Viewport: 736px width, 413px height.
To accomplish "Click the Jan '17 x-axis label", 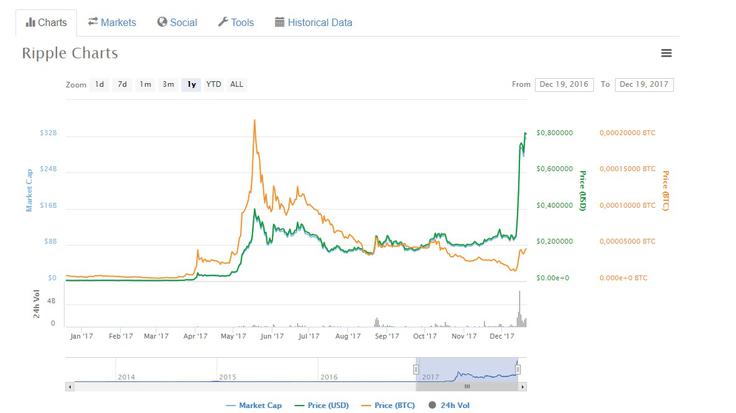I will click(81, 336).
